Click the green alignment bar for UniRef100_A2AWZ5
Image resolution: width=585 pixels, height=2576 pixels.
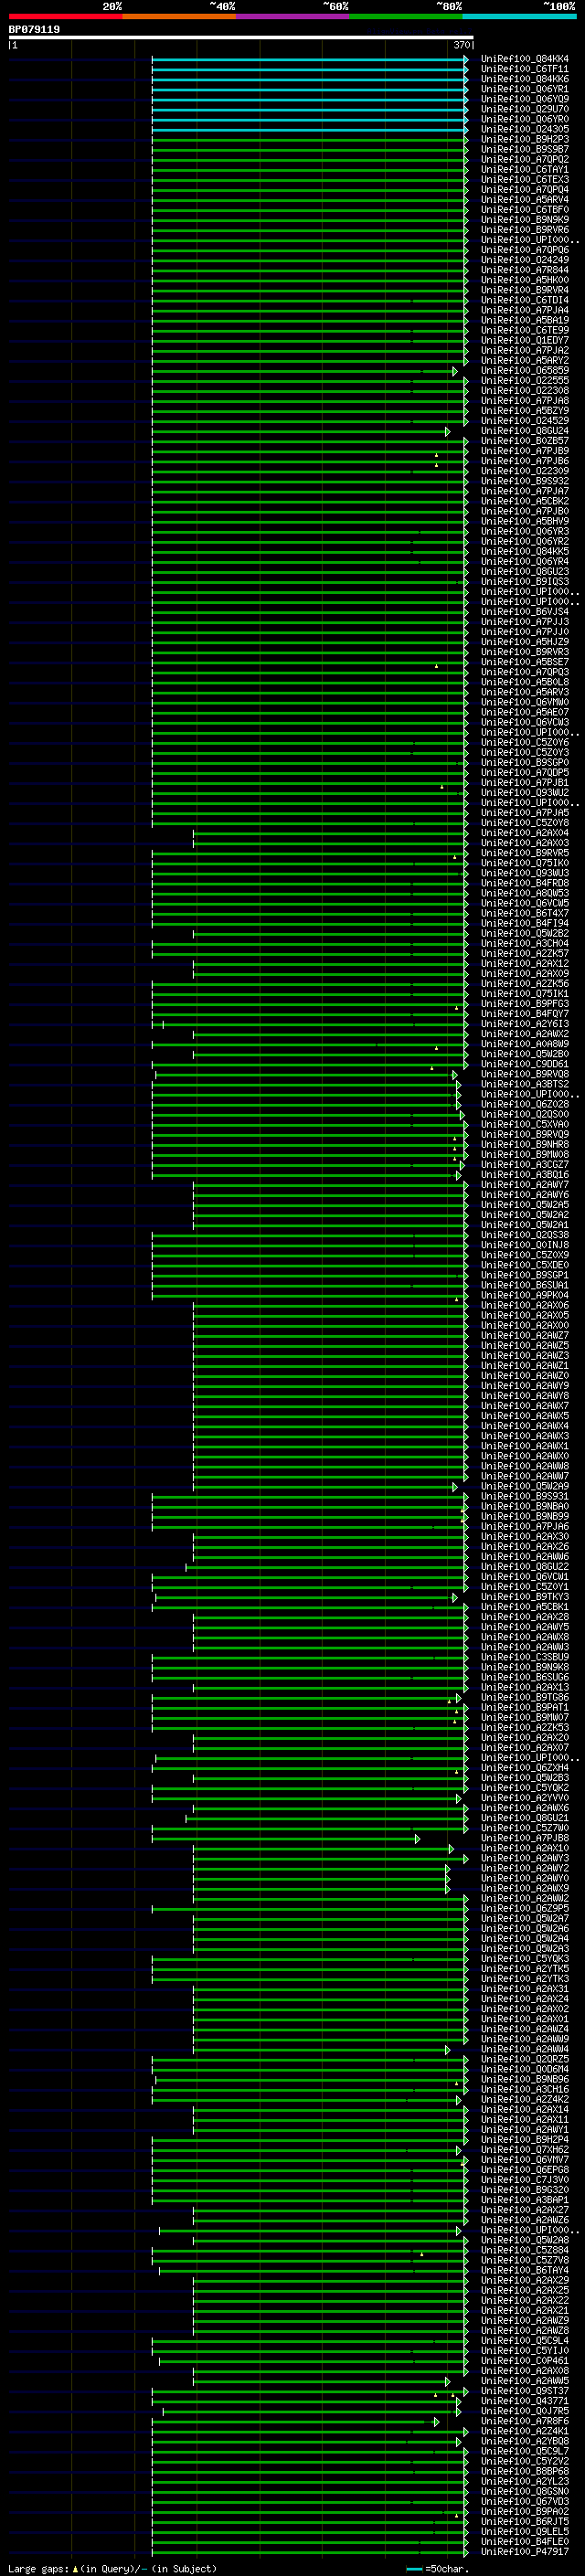[x=329, y=1347]
